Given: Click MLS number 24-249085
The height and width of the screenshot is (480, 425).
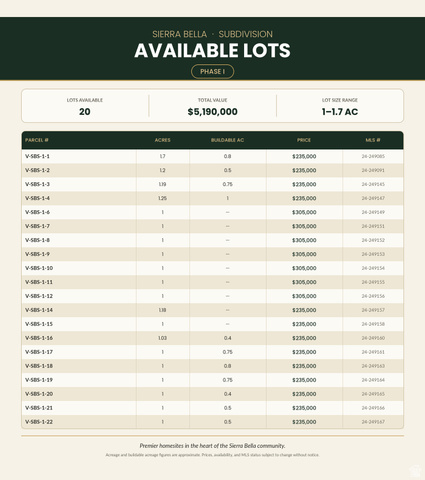Looking at the screenshot, I should (373, 156).
